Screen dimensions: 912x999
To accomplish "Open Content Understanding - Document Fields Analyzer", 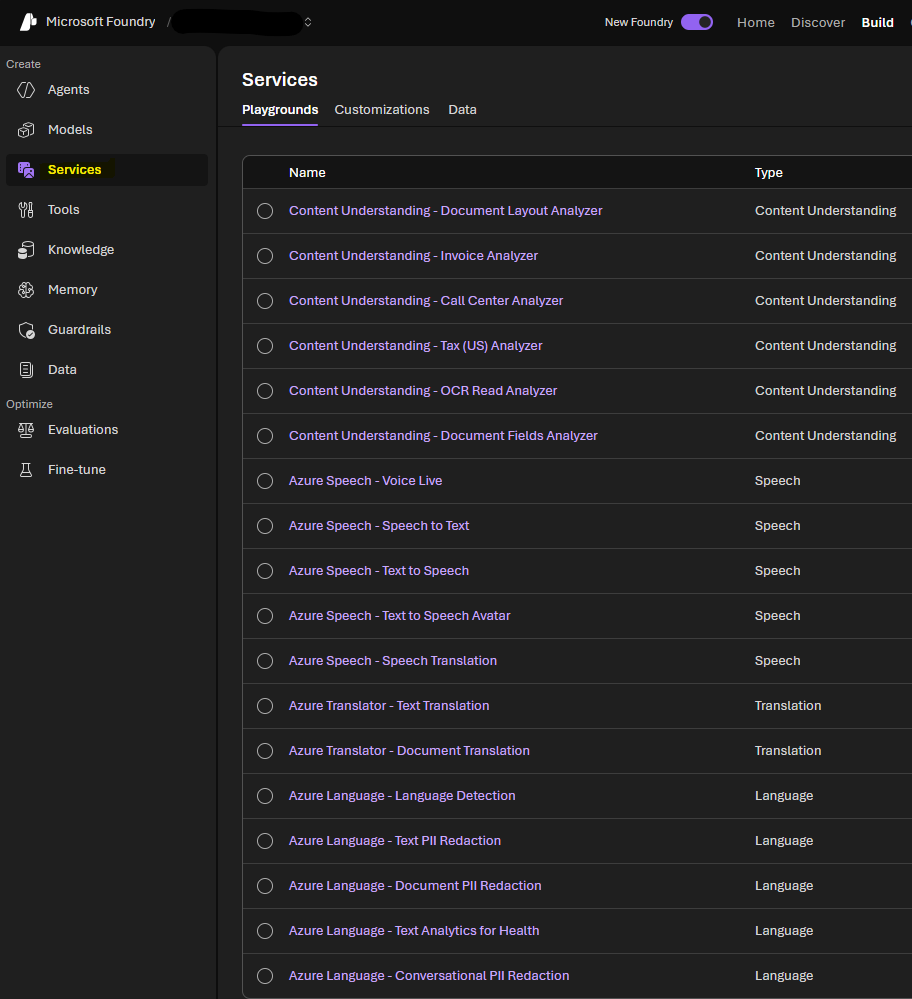I will pyautogui.click(x=443, y=436).
